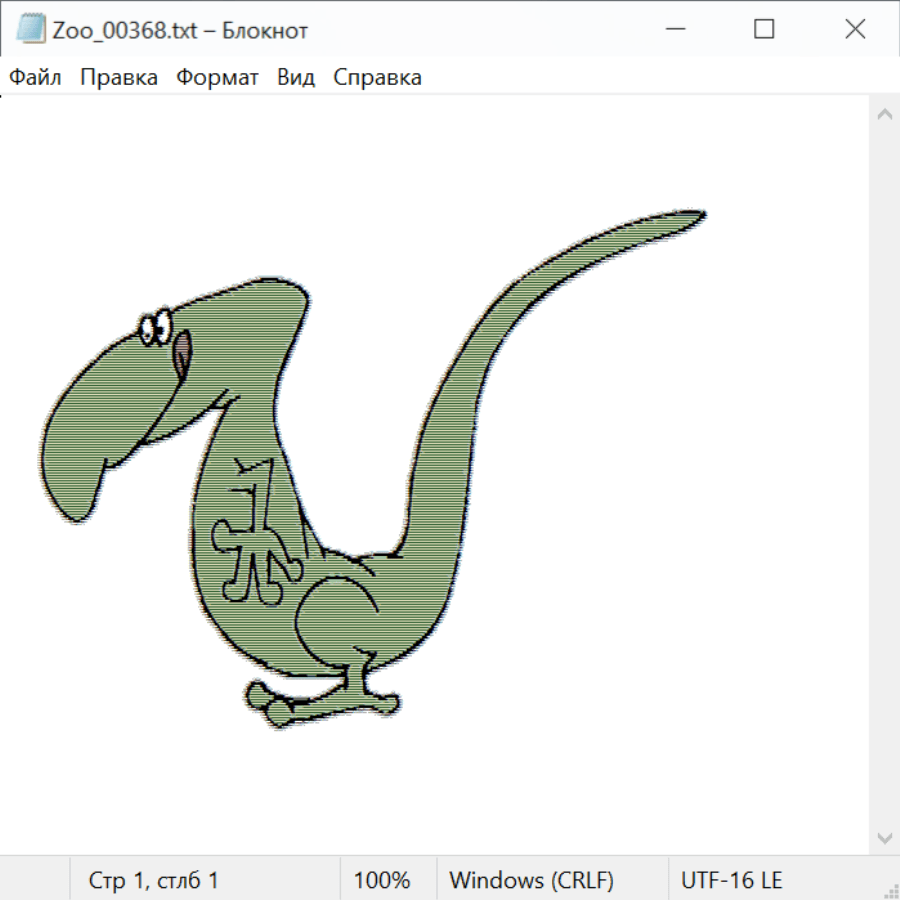
Task: Click the scroll up arrow
Action: [x=884, y=115]
